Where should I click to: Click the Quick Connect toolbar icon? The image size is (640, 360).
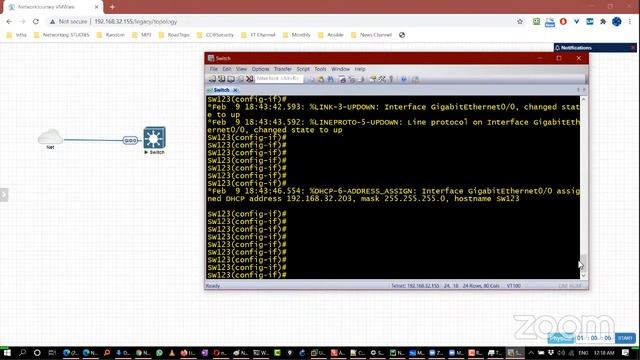[x=221, y=79]
